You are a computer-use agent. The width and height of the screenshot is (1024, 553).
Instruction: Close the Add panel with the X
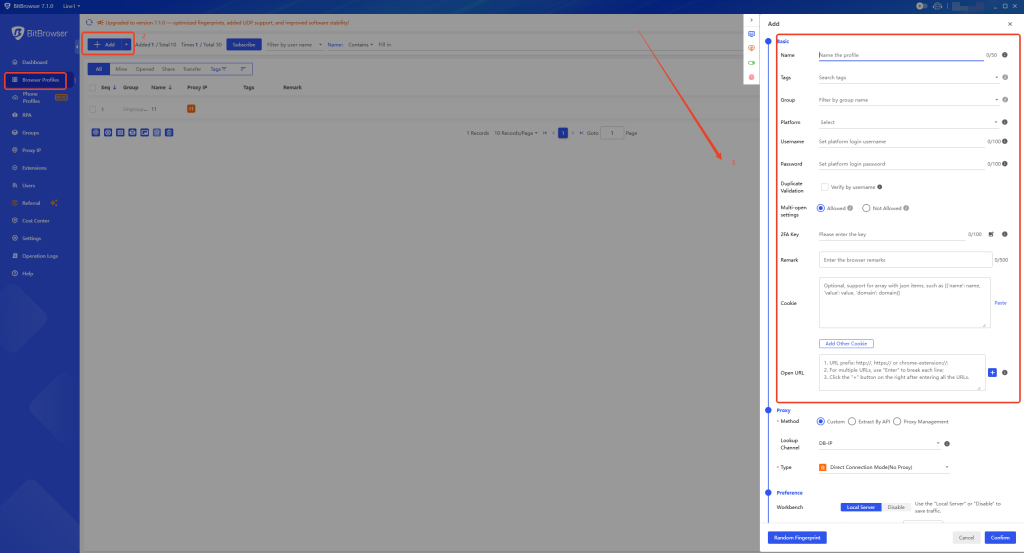(x=1008, y=23)
